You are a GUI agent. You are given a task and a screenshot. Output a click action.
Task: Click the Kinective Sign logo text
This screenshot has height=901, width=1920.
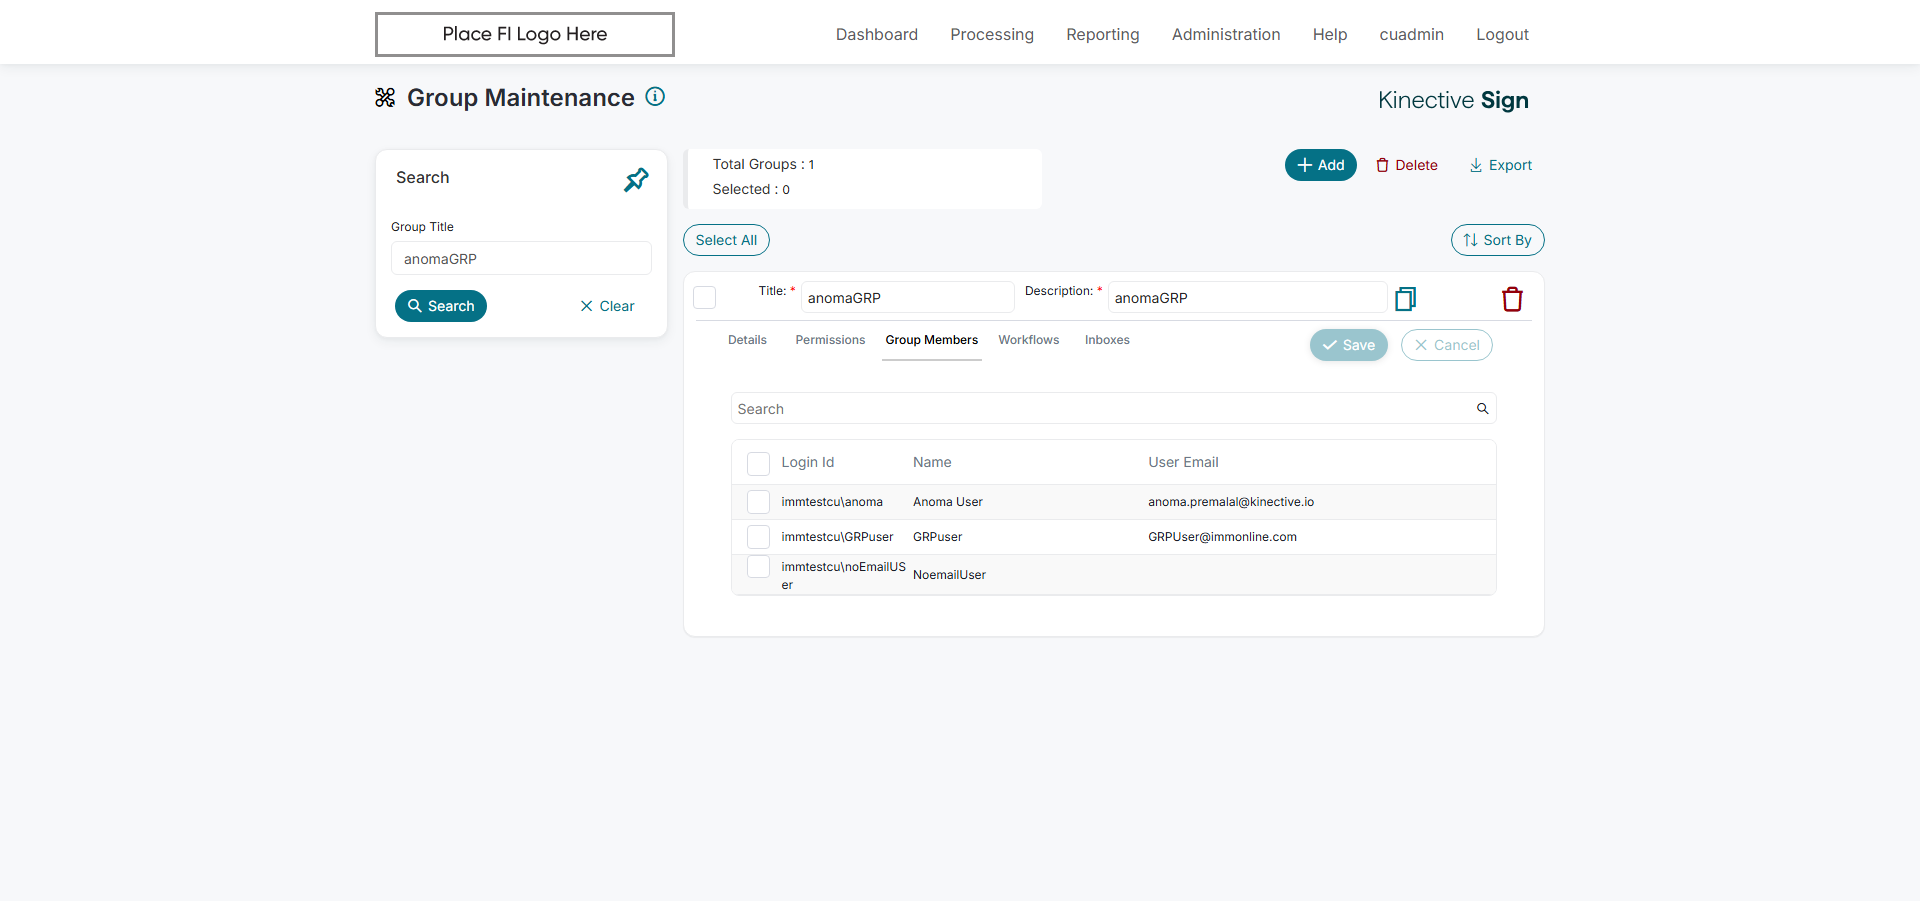[1453, 100]
